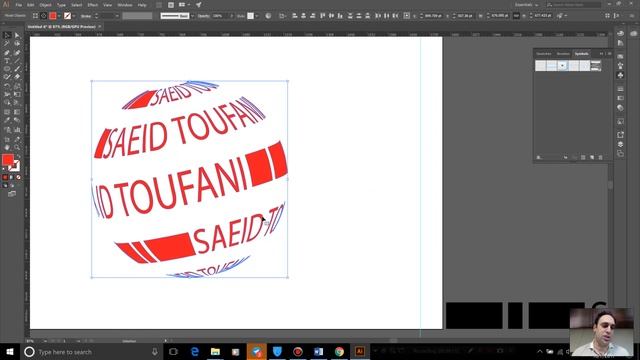This screenshot has height=360, width=640.
Task: Open fill color dropdown in control bar
Action: pos(59,16)
